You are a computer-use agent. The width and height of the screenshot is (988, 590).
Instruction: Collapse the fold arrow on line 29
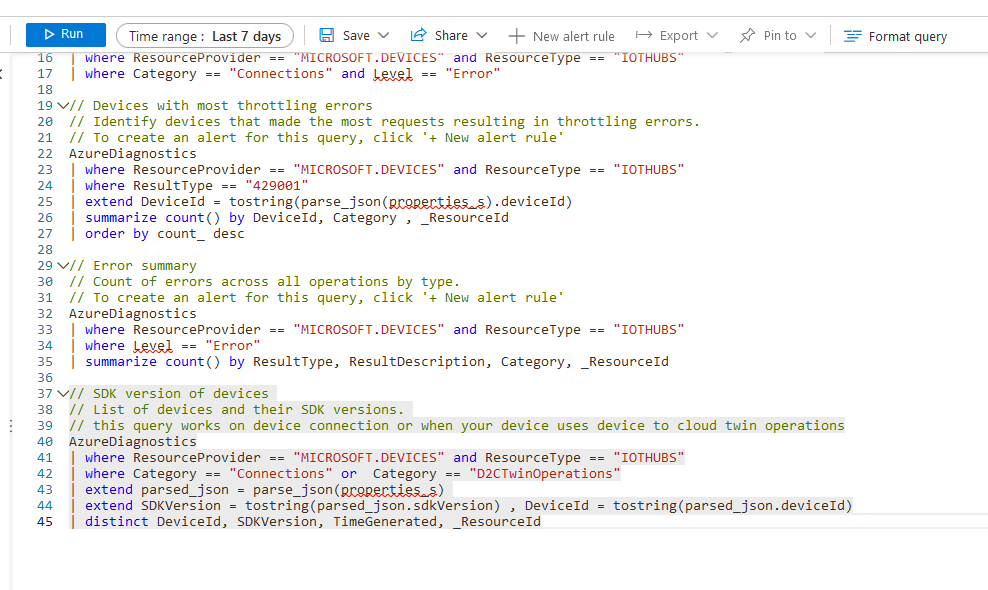(x=62, y=265)
